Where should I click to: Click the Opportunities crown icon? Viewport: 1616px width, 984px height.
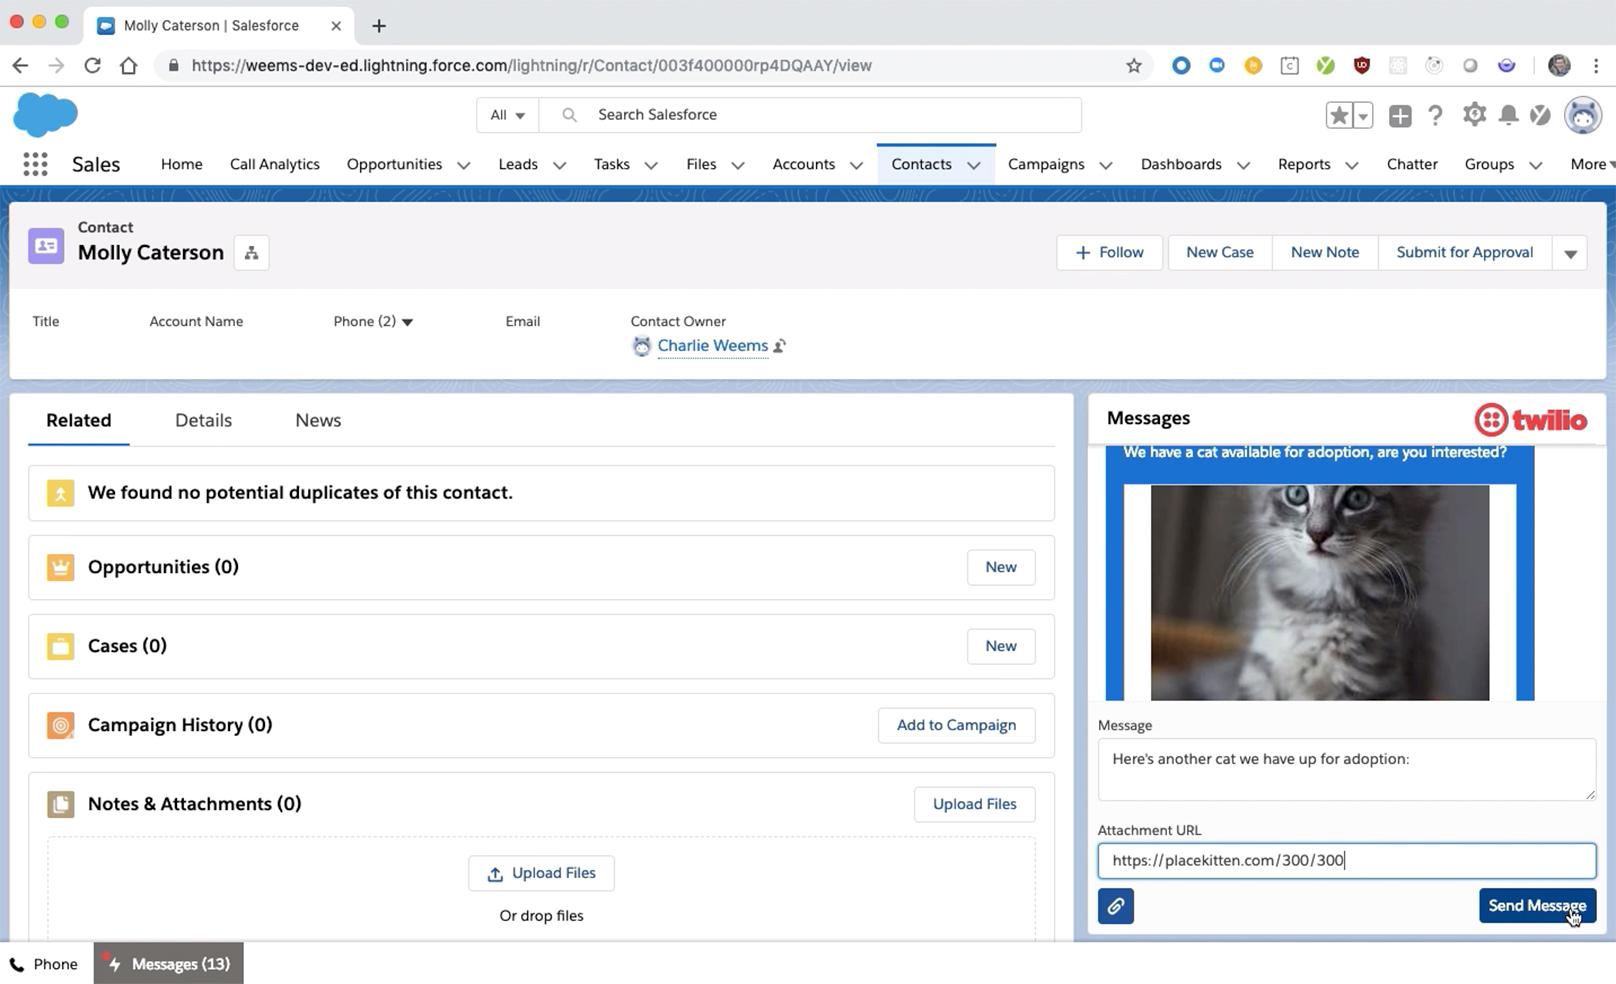(x=61, y=567)
